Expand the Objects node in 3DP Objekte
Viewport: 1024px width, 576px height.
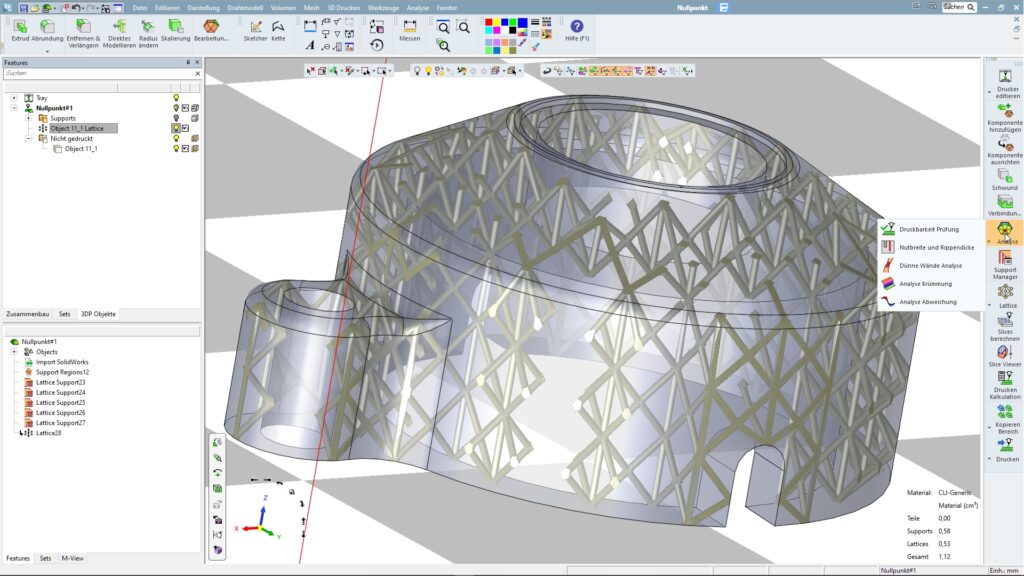[x=14, y=351]
